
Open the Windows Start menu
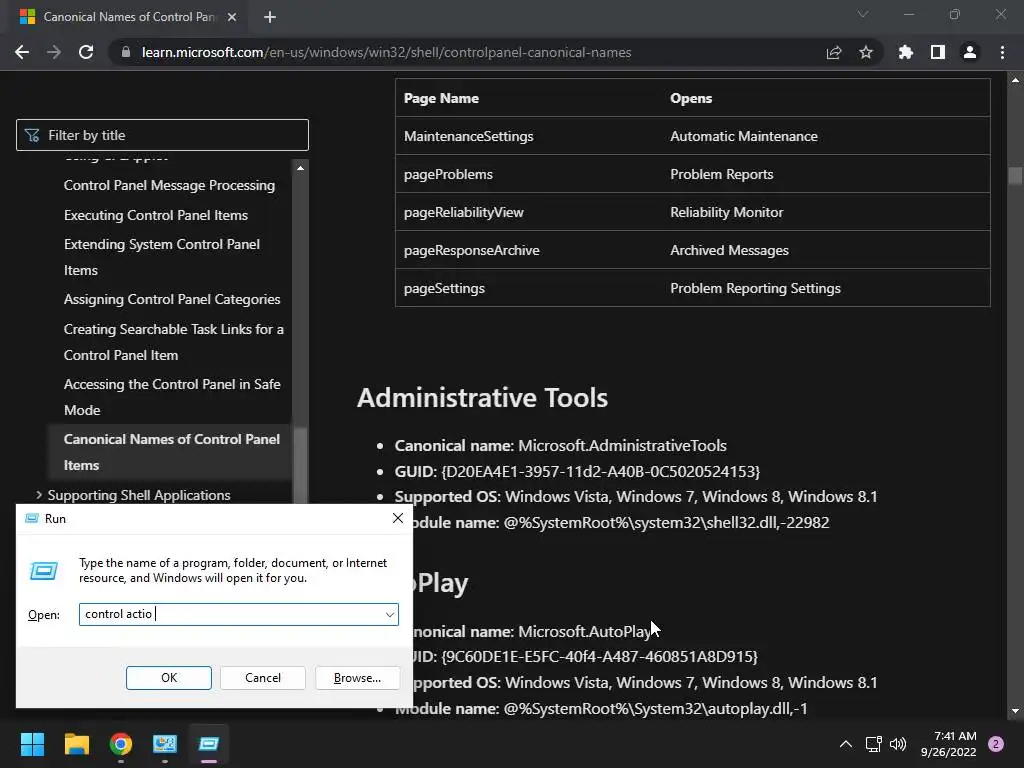[32, 744]
